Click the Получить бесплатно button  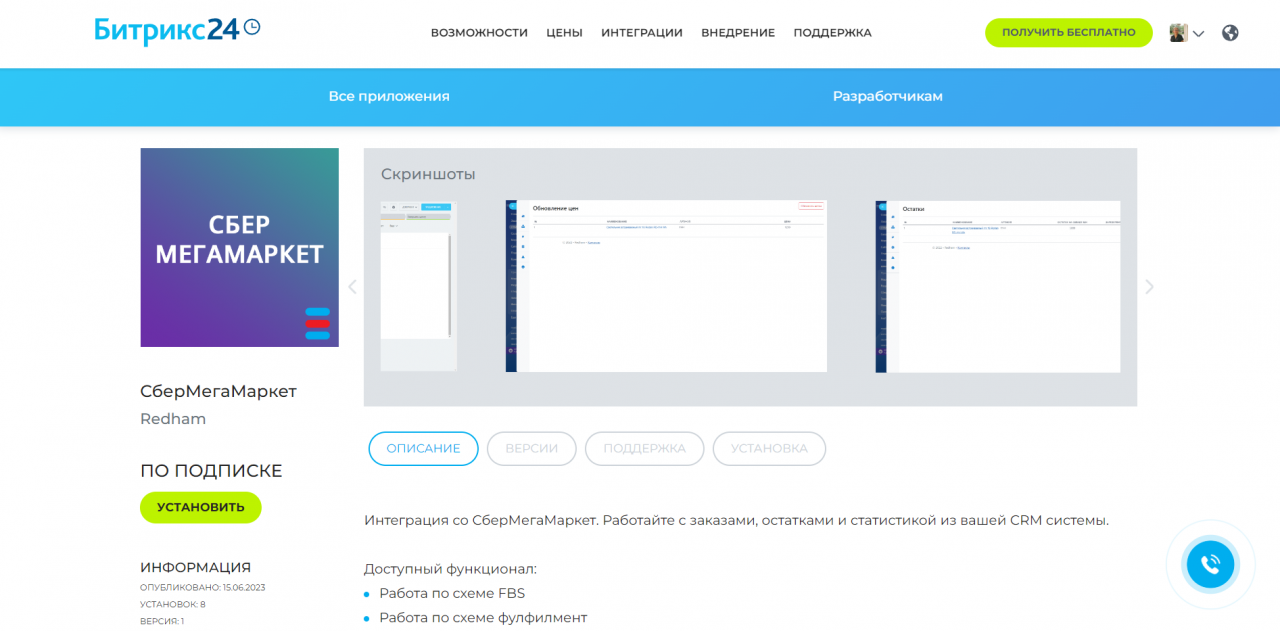1068,33
